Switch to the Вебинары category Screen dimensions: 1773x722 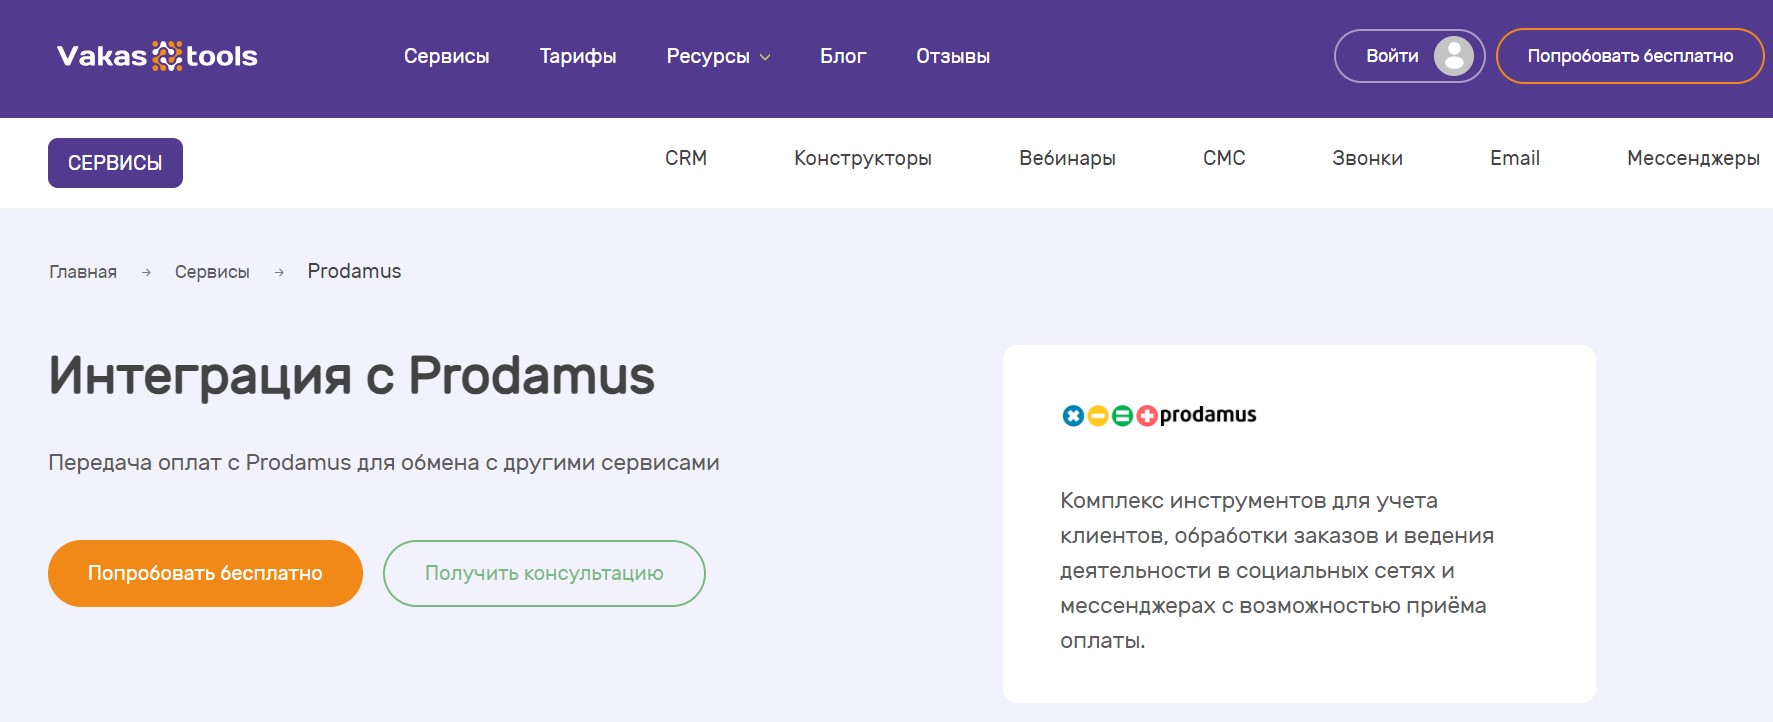(1067, 158)
